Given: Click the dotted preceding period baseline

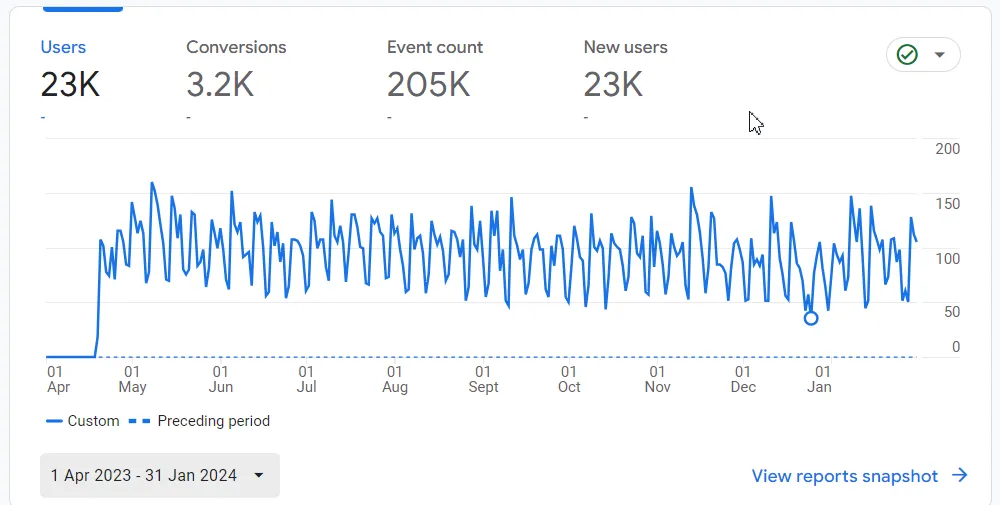Looking at the screenshot, I should click(500, 357).
